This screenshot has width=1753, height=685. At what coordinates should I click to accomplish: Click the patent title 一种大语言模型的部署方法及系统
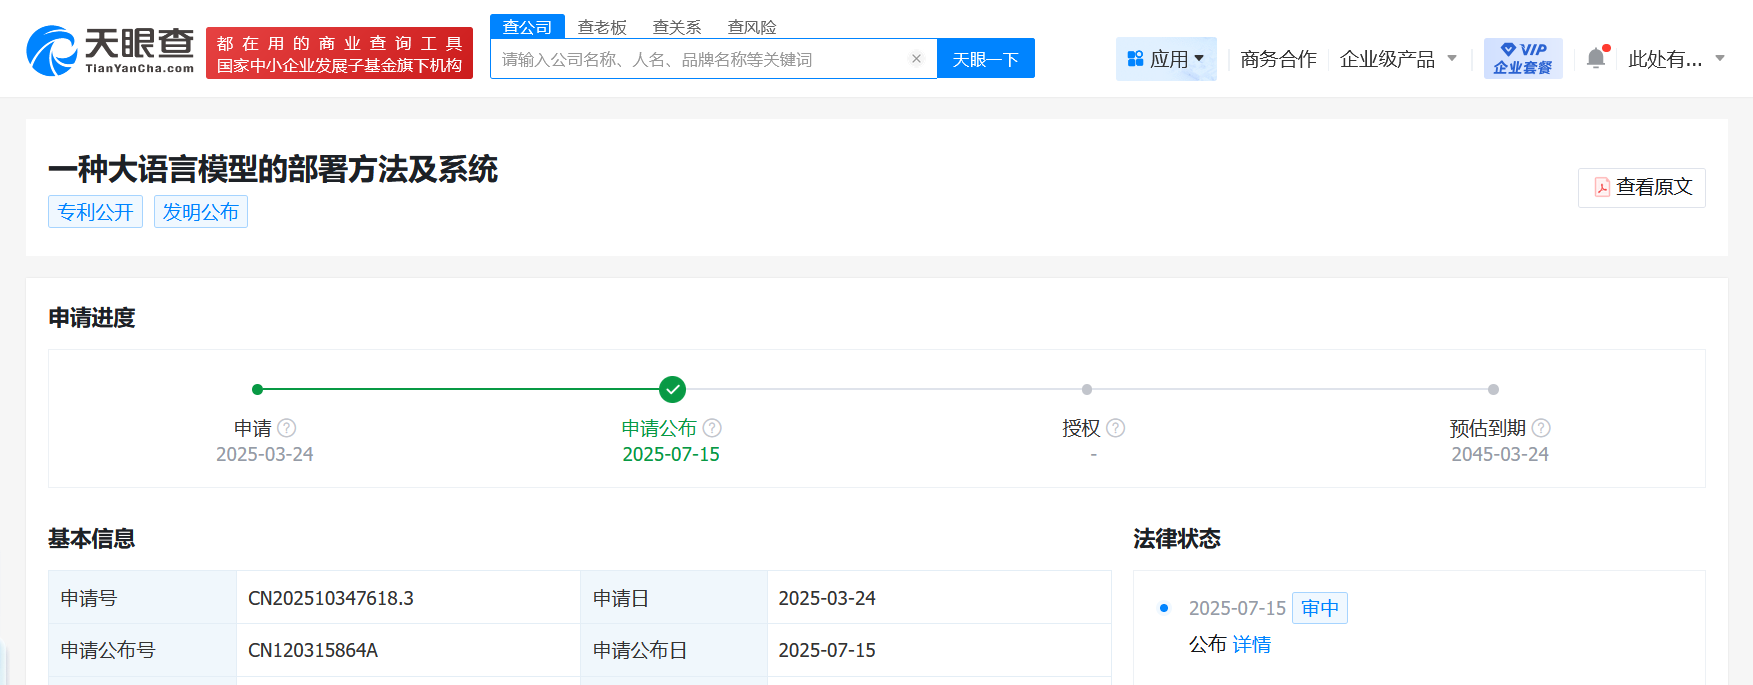(x=273, y=169)
